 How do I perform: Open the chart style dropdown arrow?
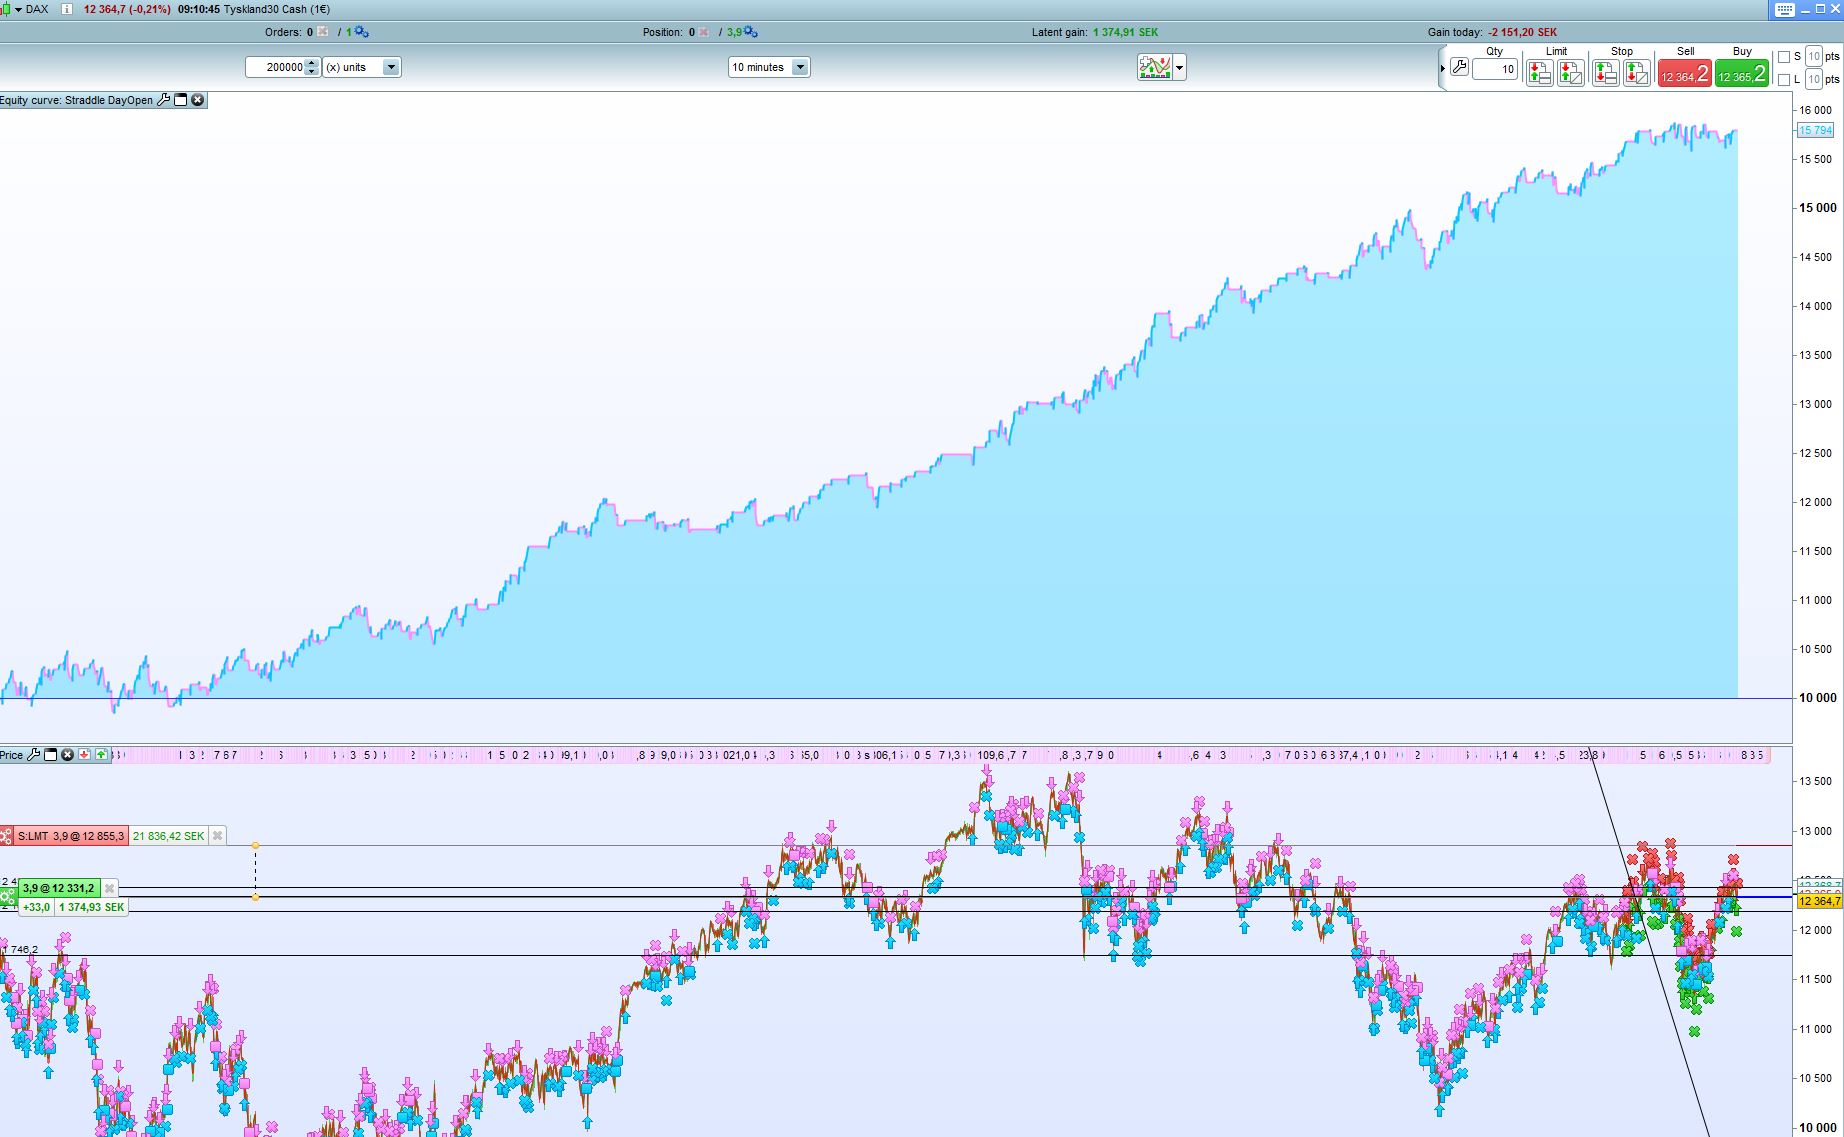[1180, 68]
